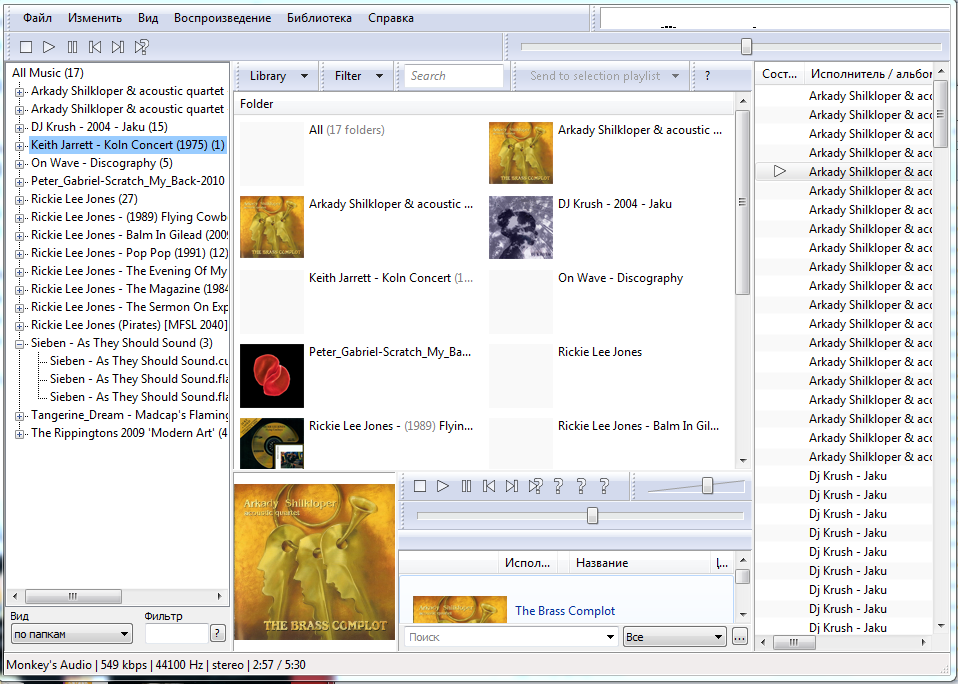Screen dimensions: 958x684
Task: Collapse the Sieben - As They Should Sound folder
Action: point(20,343)
